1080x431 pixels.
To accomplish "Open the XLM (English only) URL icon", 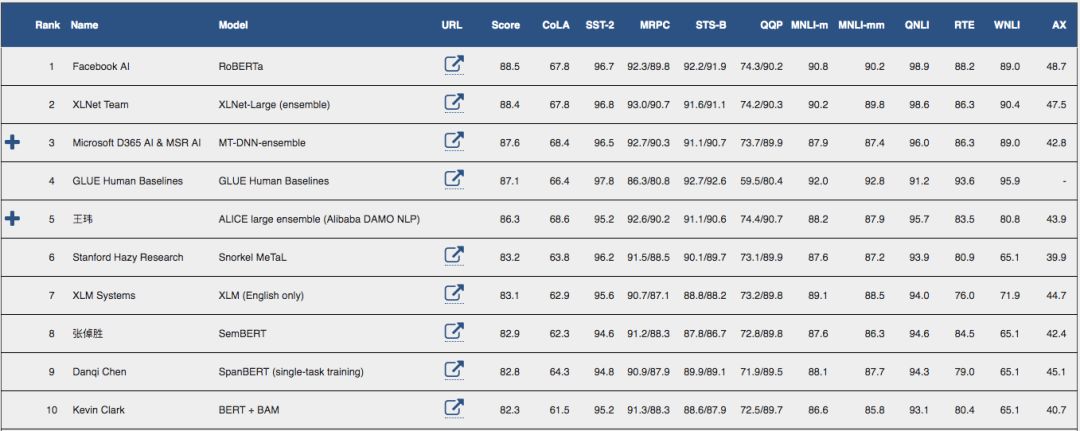I will pos(454,294).
